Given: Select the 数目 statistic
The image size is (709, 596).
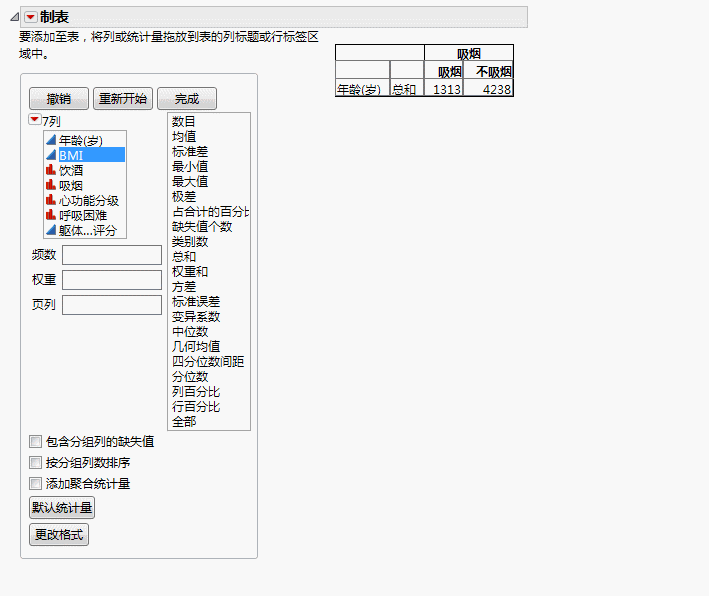Looking at the screenshot, I should (184, 121).
